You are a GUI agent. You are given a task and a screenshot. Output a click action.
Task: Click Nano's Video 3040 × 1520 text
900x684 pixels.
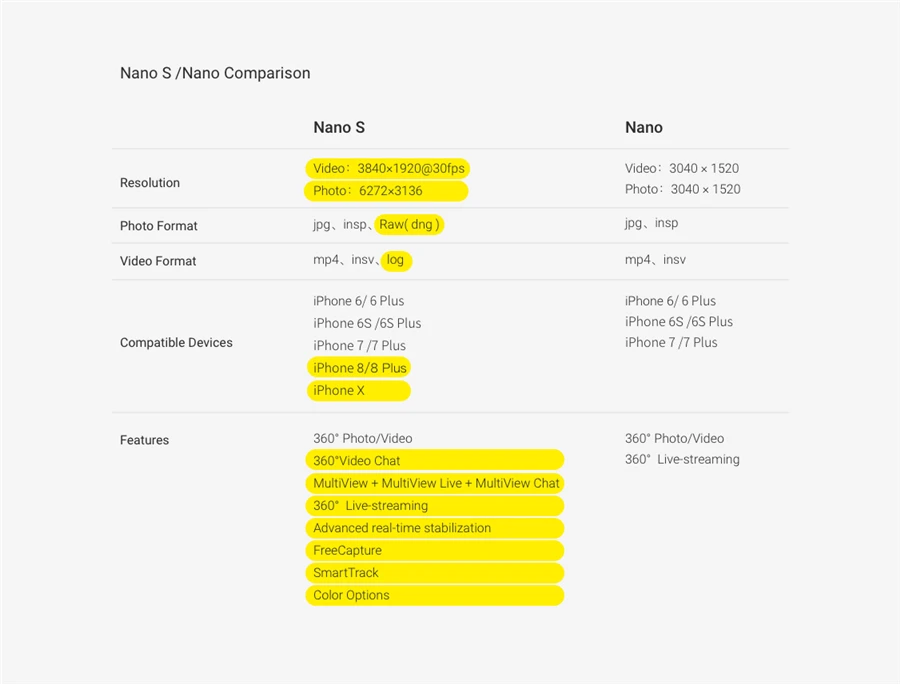[x=682, y=168]
